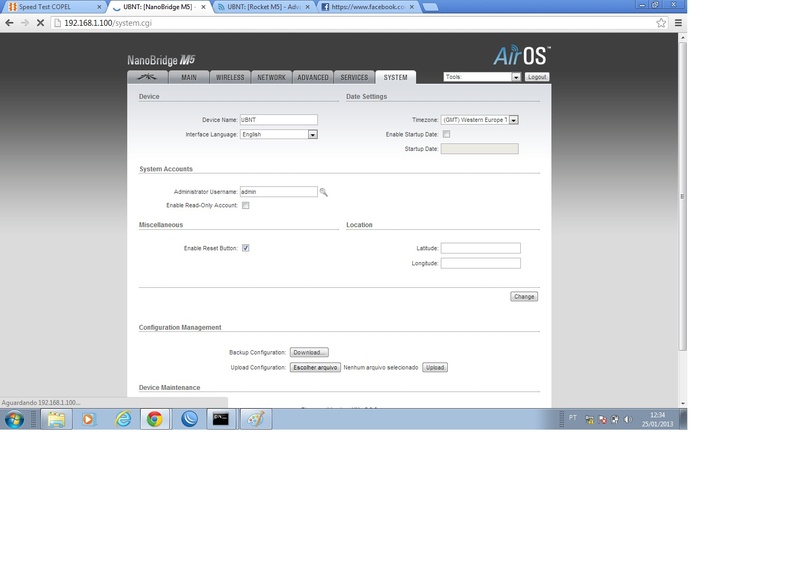Open Interface Language dropdown
Screen dimensions: 800x580
tap(279, 134)
